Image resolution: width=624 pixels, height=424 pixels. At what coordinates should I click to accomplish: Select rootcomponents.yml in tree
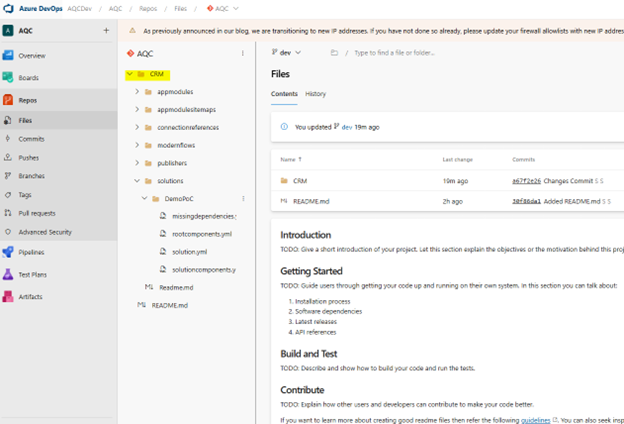(202, 234)
